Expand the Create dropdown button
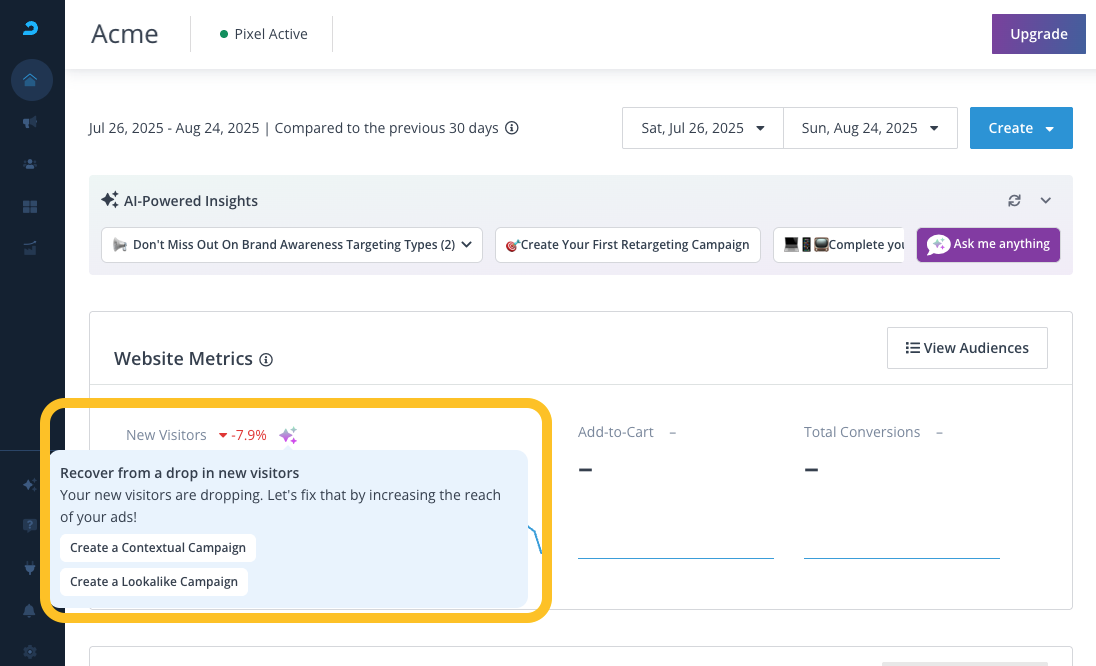This screenshot has width=1096, height=666. point(1021,128)
